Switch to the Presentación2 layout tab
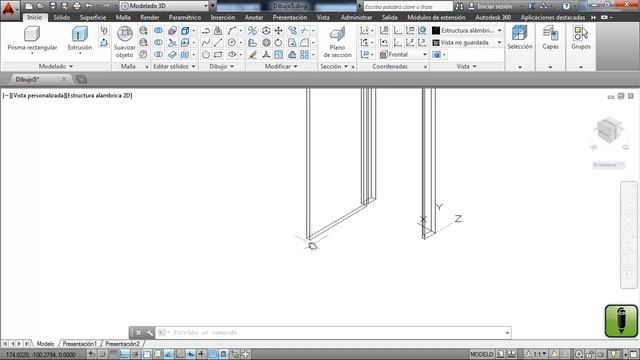 coord(122,344)
